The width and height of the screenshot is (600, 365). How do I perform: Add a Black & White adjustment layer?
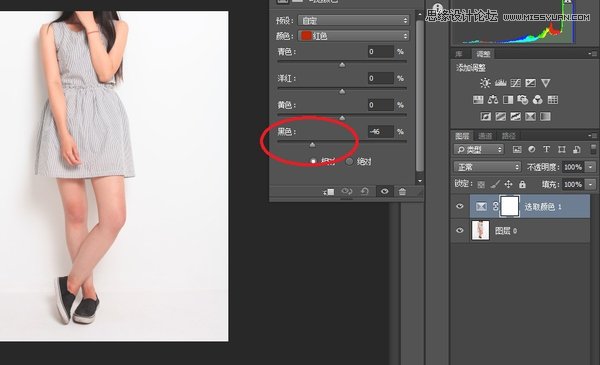pos(508,100)
